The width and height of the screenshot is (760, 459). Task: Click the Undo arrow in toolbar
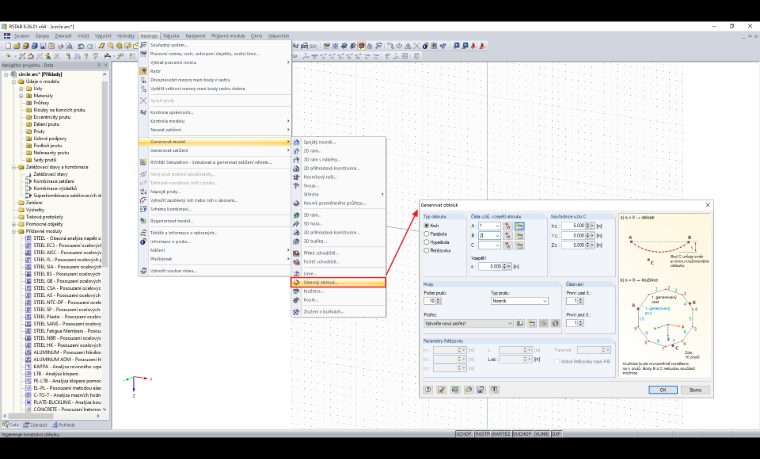click(81, 46)
